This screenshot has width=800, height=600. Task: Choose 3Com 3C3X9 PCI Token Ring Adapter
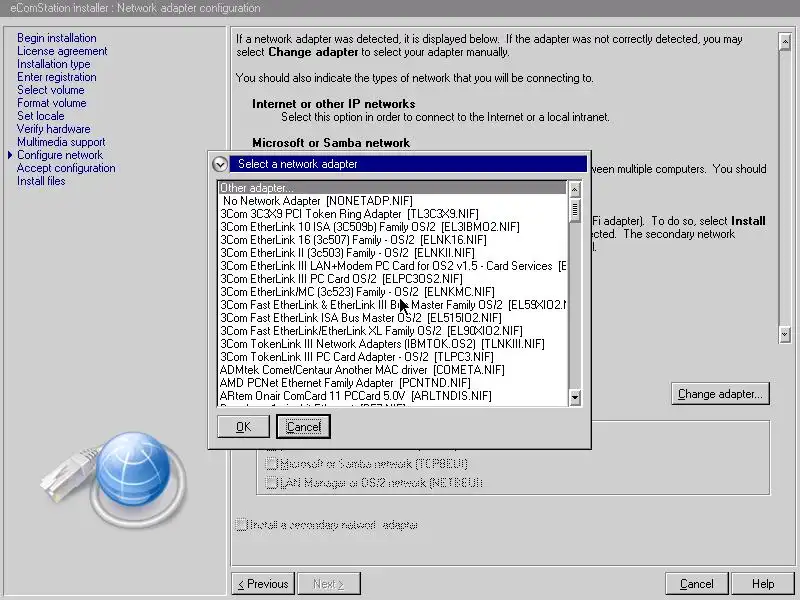(x=392, y=214)
